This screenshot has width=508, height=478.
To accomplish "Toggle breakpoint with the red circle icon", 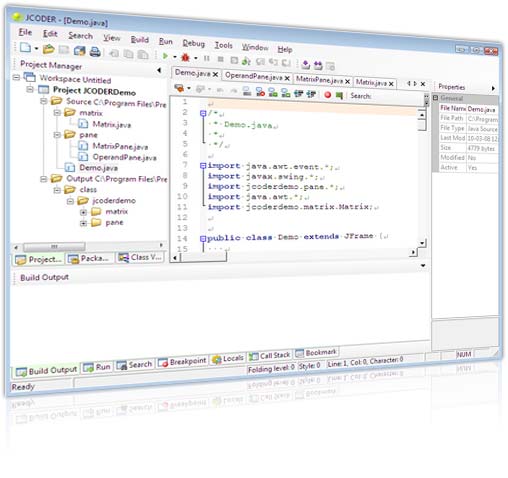I will pos(328,95).
